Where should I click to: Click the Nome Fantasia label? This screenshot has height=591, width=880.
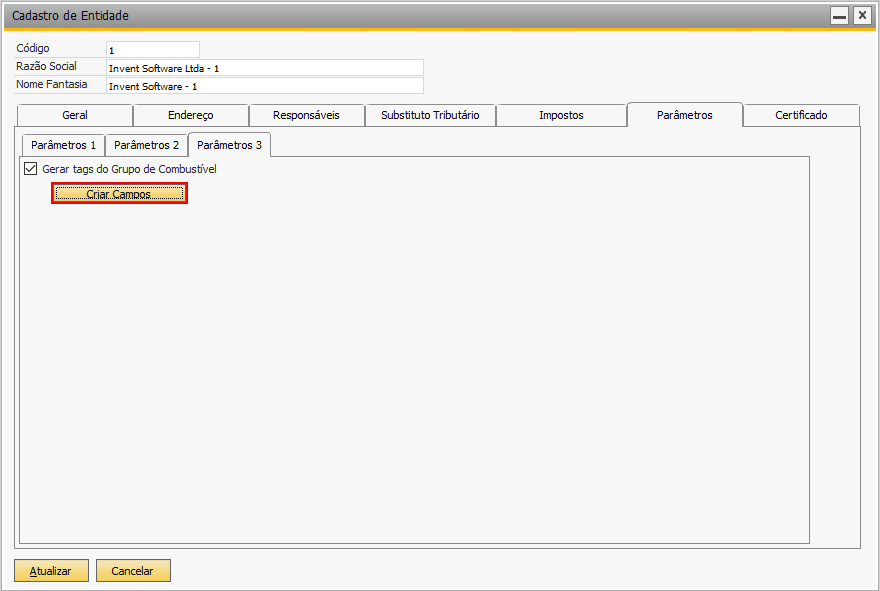point(52,84)
